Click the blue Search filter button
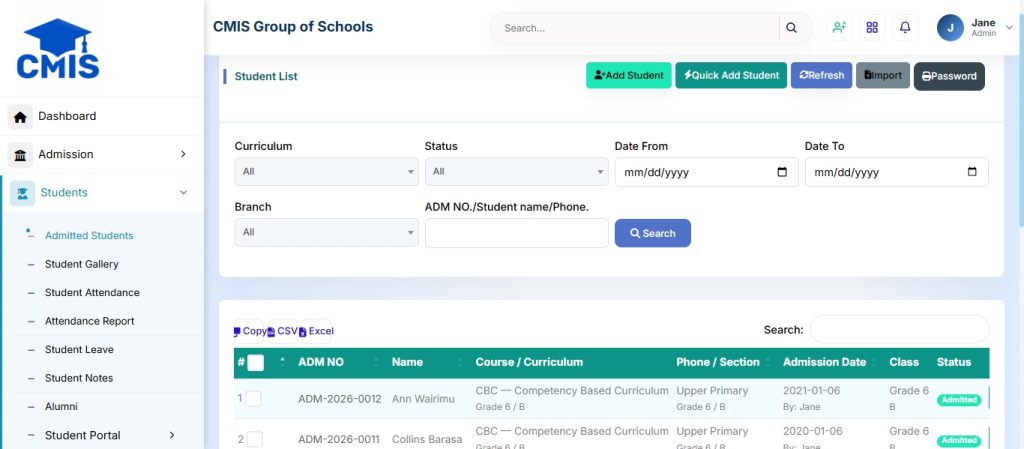The height and width of the screenshot is (449, 1024). click(652, 233)
